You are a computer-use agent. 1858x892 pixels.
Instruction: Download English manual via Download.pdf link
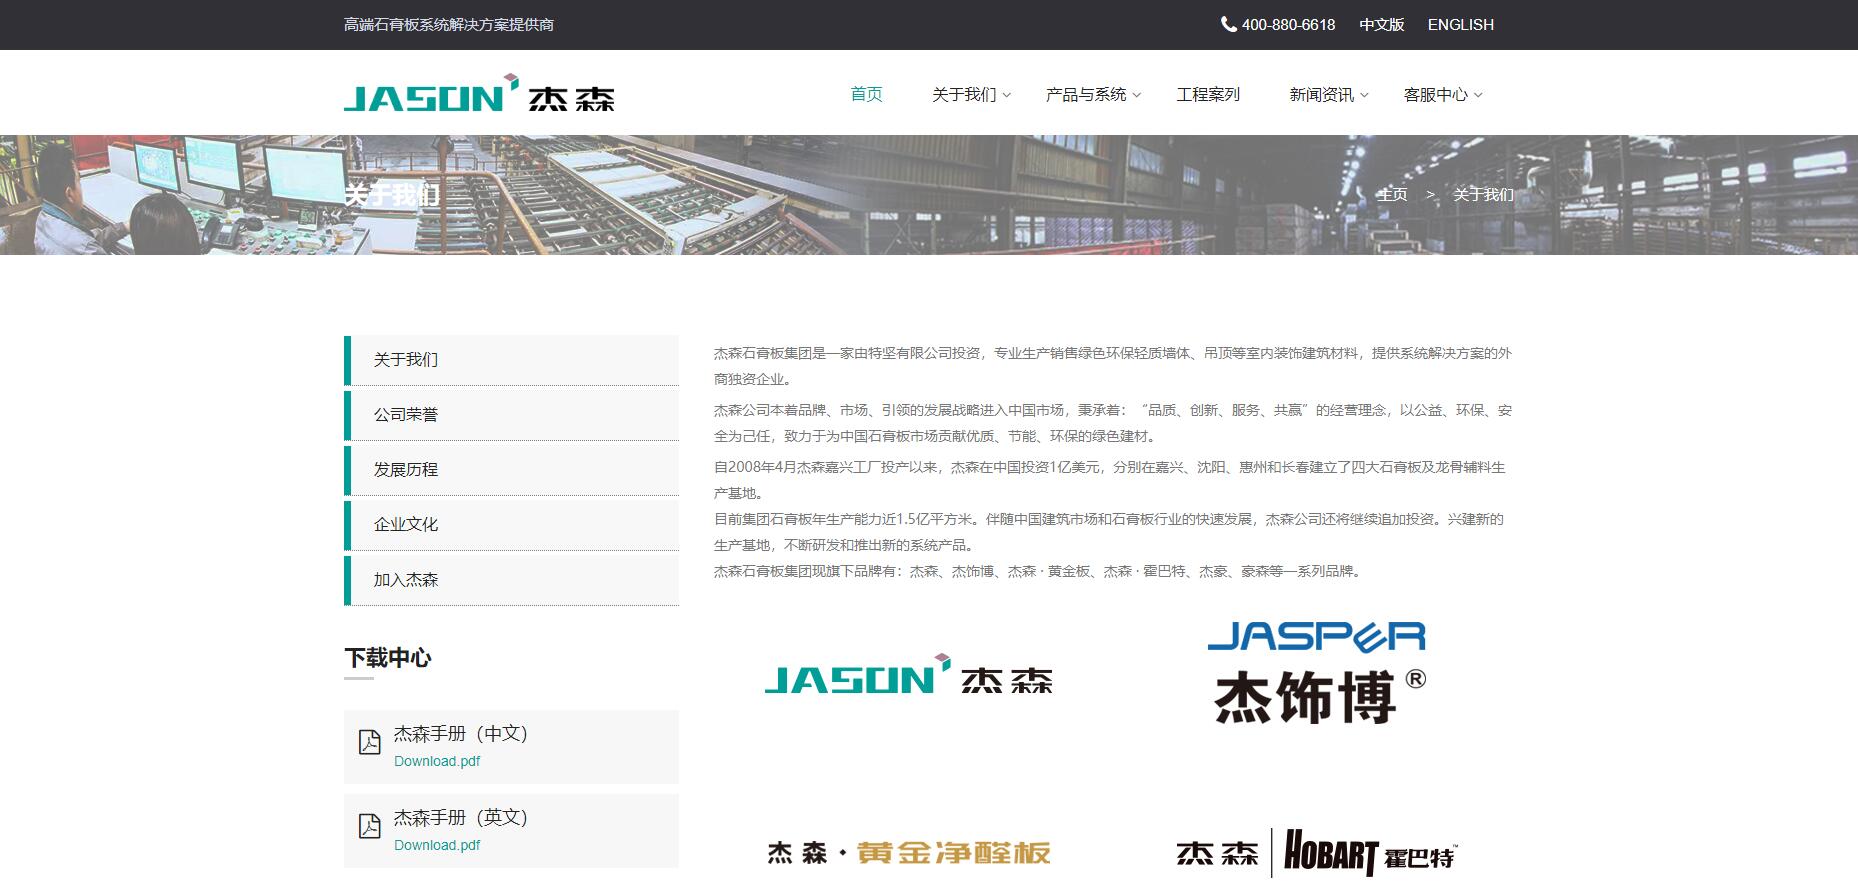coord(437,845)
